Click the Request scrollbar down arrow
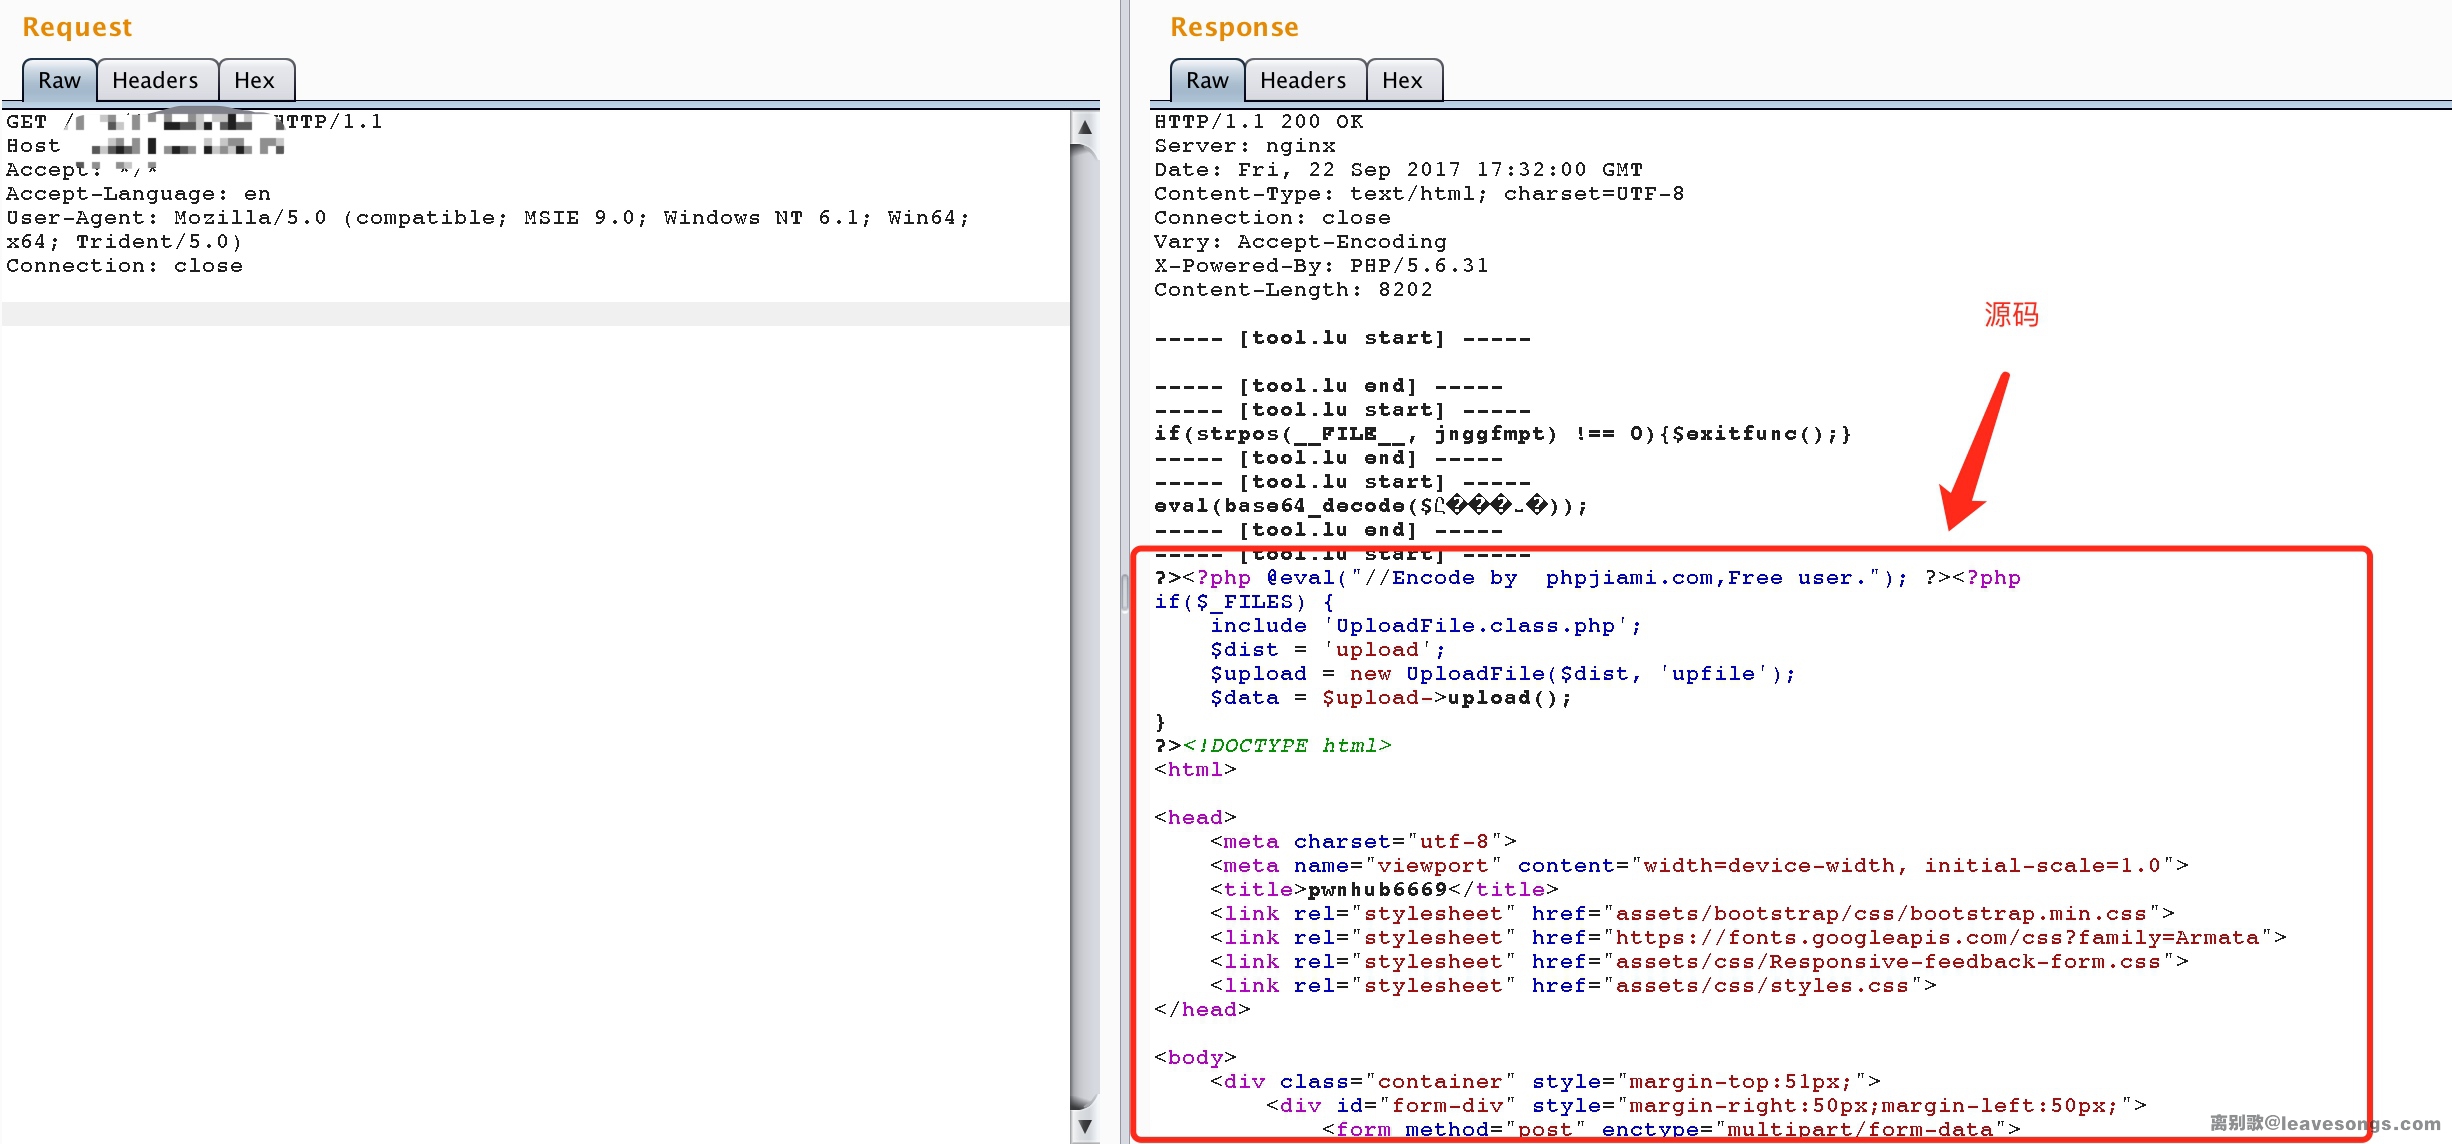The height and width of the screenshot is (1144, 2452). tap(1085, 1126)
